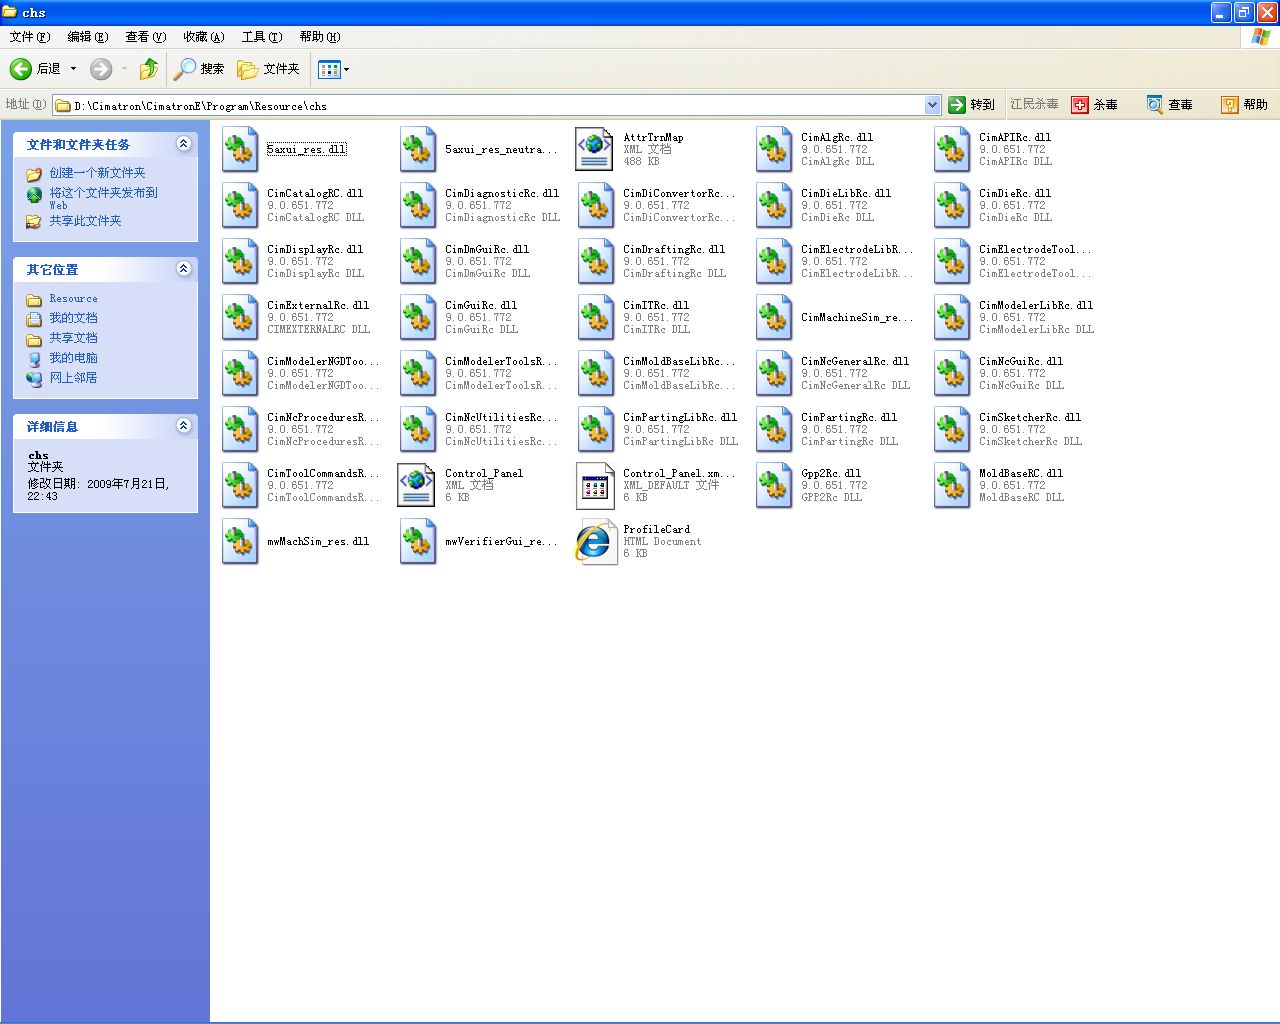
Task: Go to the Resource folder link
Action: 74,299
